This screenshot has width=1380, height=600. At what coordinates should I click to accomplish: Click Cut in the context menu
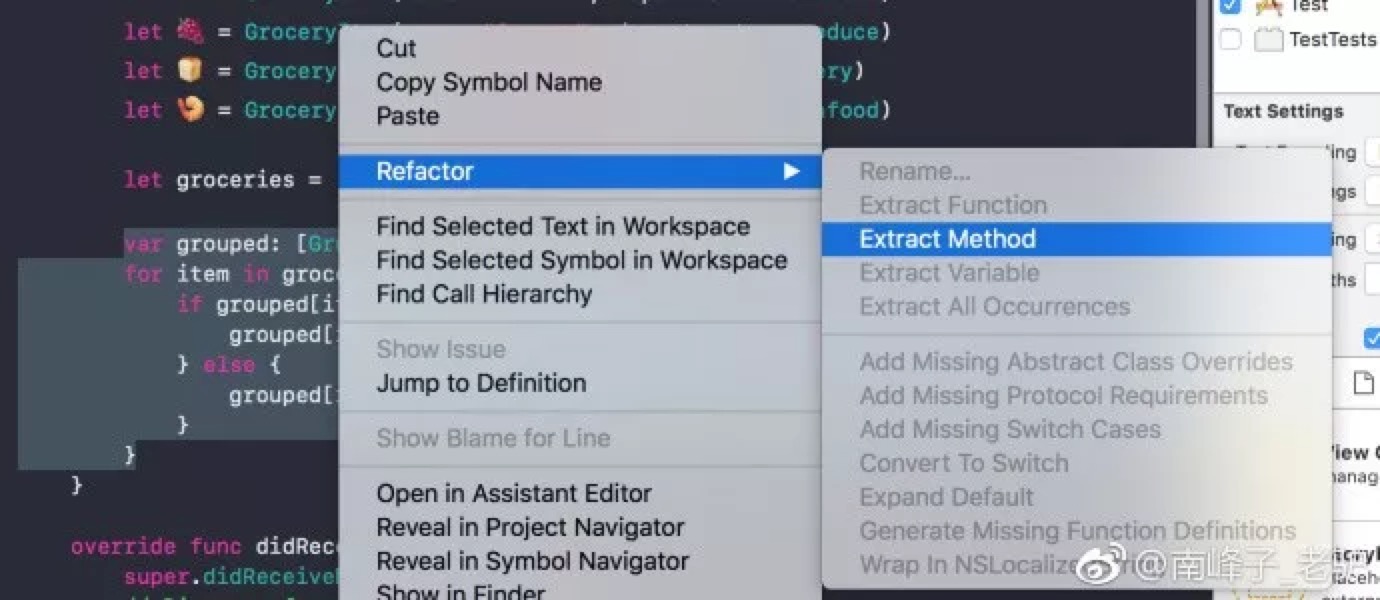point(396,48)
